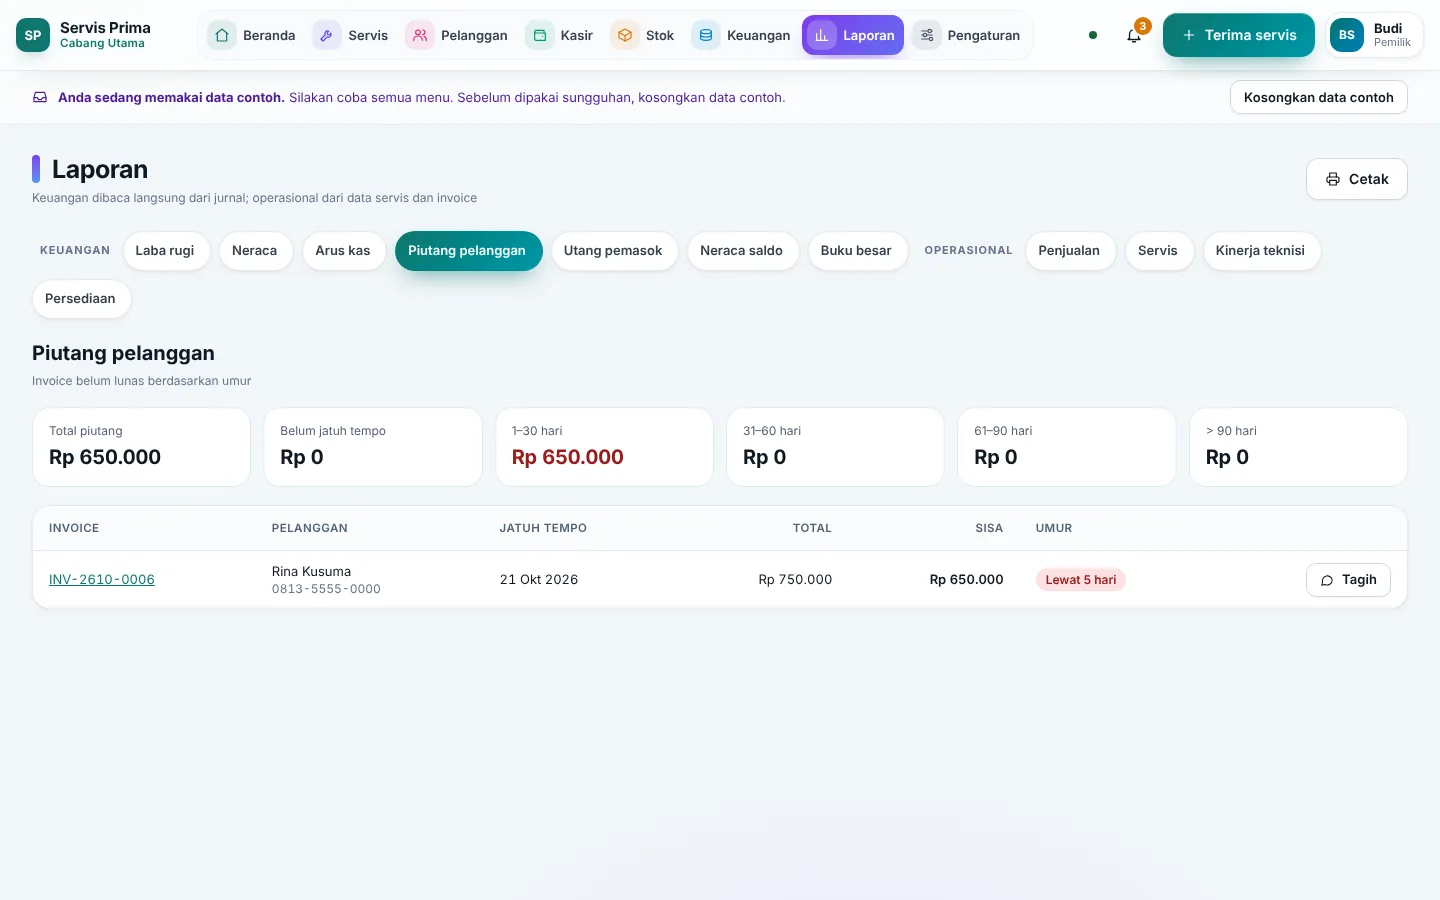Open Stok from the box icon
This screenshot has width=1440, height=900.
point(625,35)
